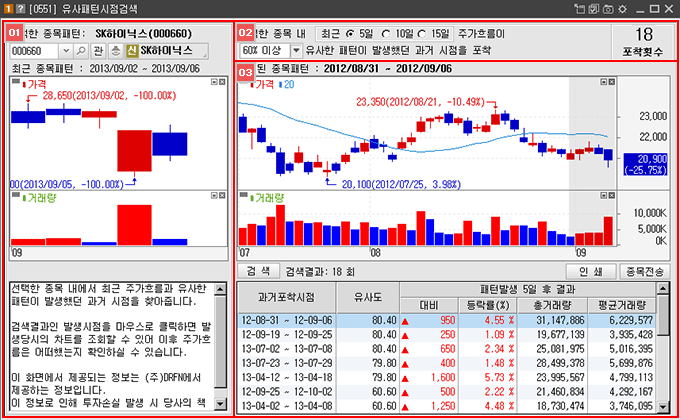Click the 신 badge beside SK하이닉스

[132, 51]
